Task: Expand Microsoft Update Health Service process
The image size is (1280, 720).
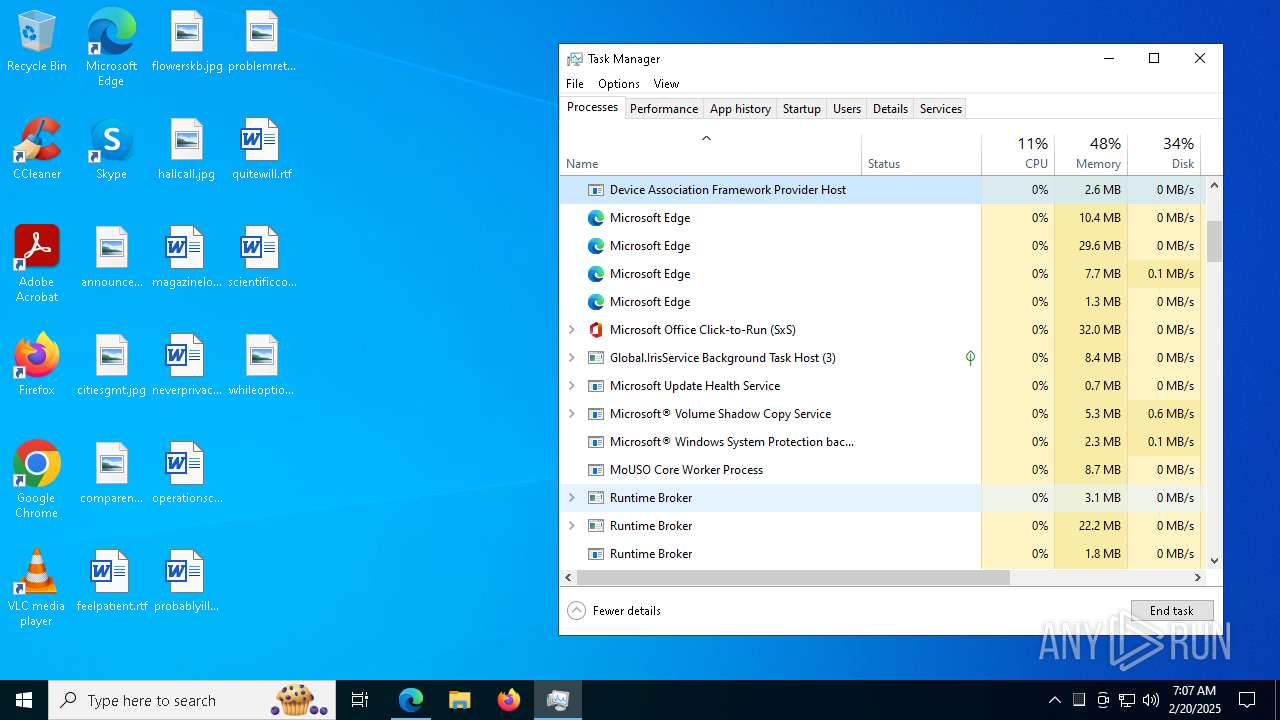Action: [572, 386]
